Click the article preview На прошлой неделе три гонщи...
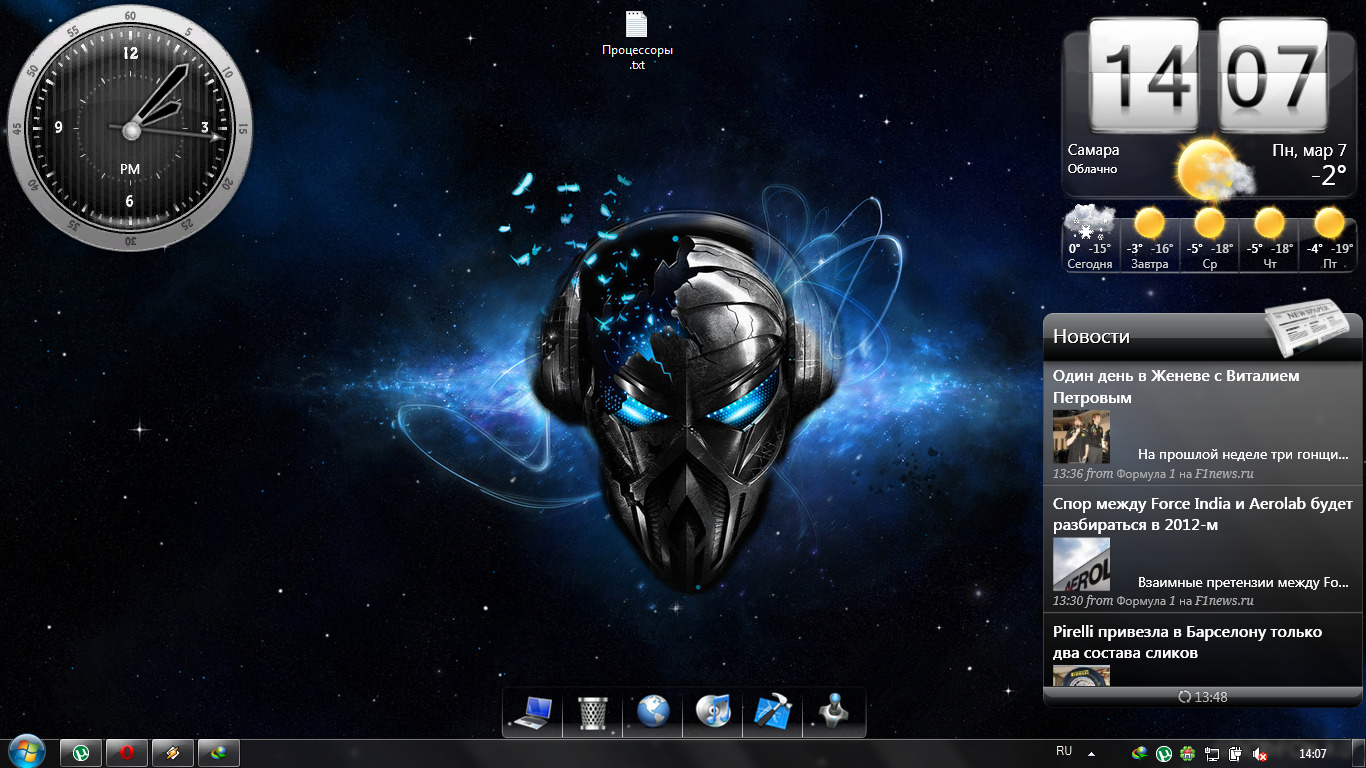Image resolution: width=1366 pixels, height=768 pixels. pyautogui.click(x=1244, y=454)
